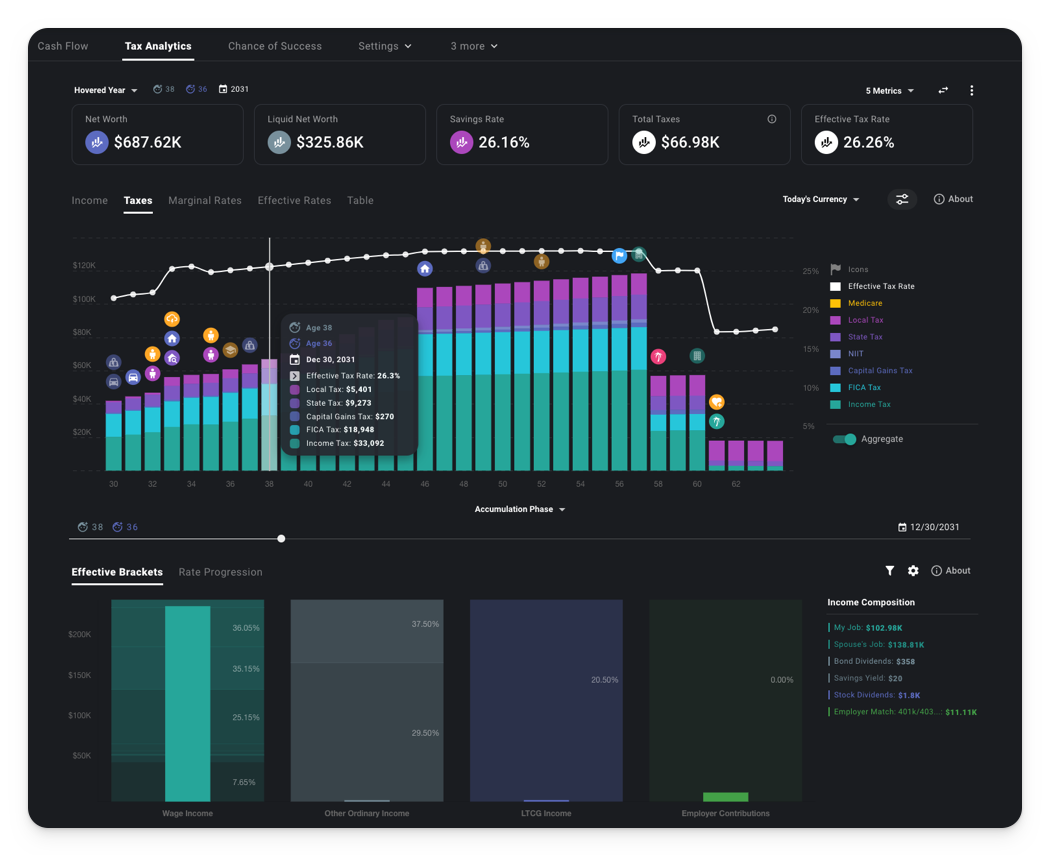Switch to the Marginal Rates tab
Image resolution: width=1050 pixels, height=855 pixels.
pyautogui.click(x=205, y=200)
